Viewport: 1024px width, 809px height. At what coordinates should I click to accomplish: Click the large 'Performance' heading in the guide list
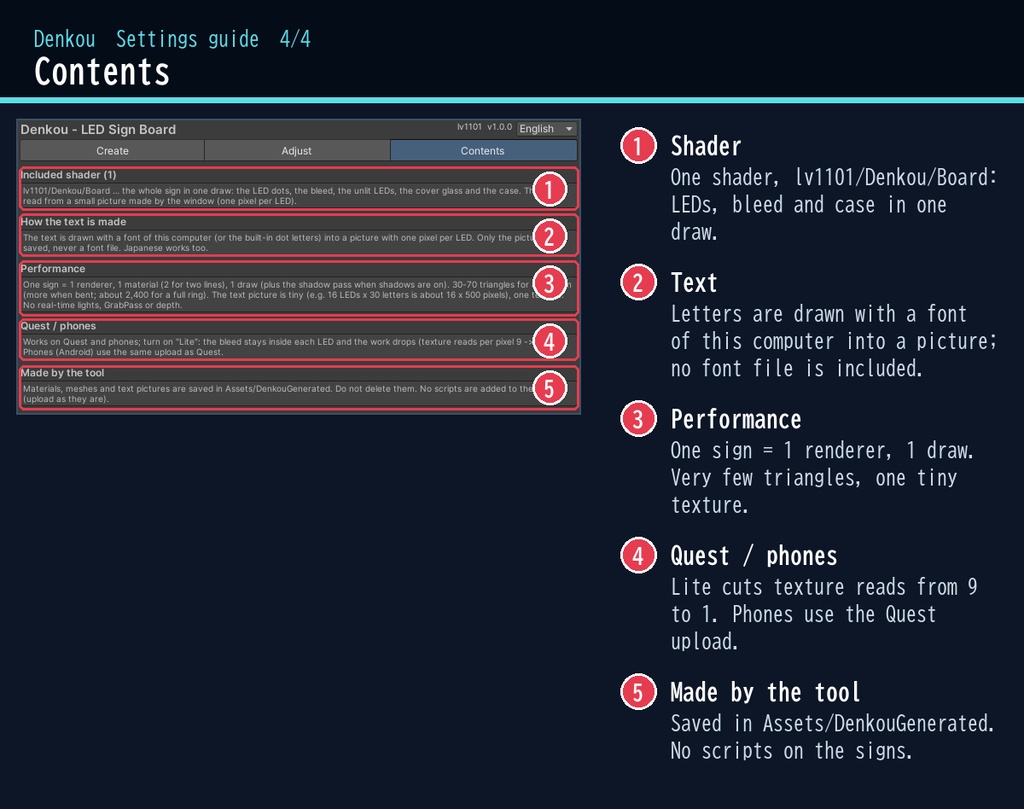pos(736,419)
